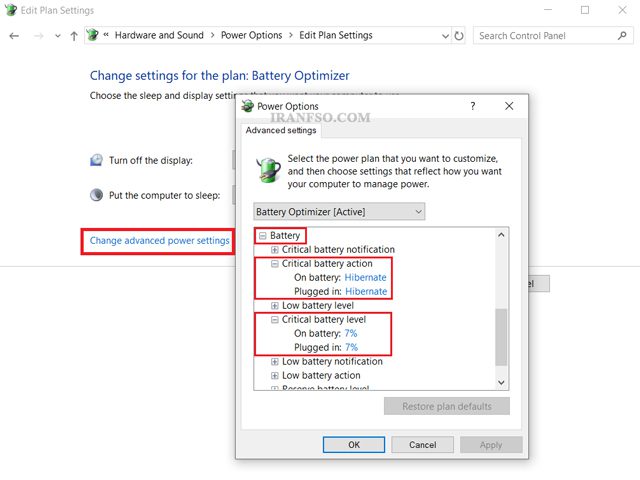
Task: Collapse Critical battery level
Action: pyautogui.click(x=275, y=320)
